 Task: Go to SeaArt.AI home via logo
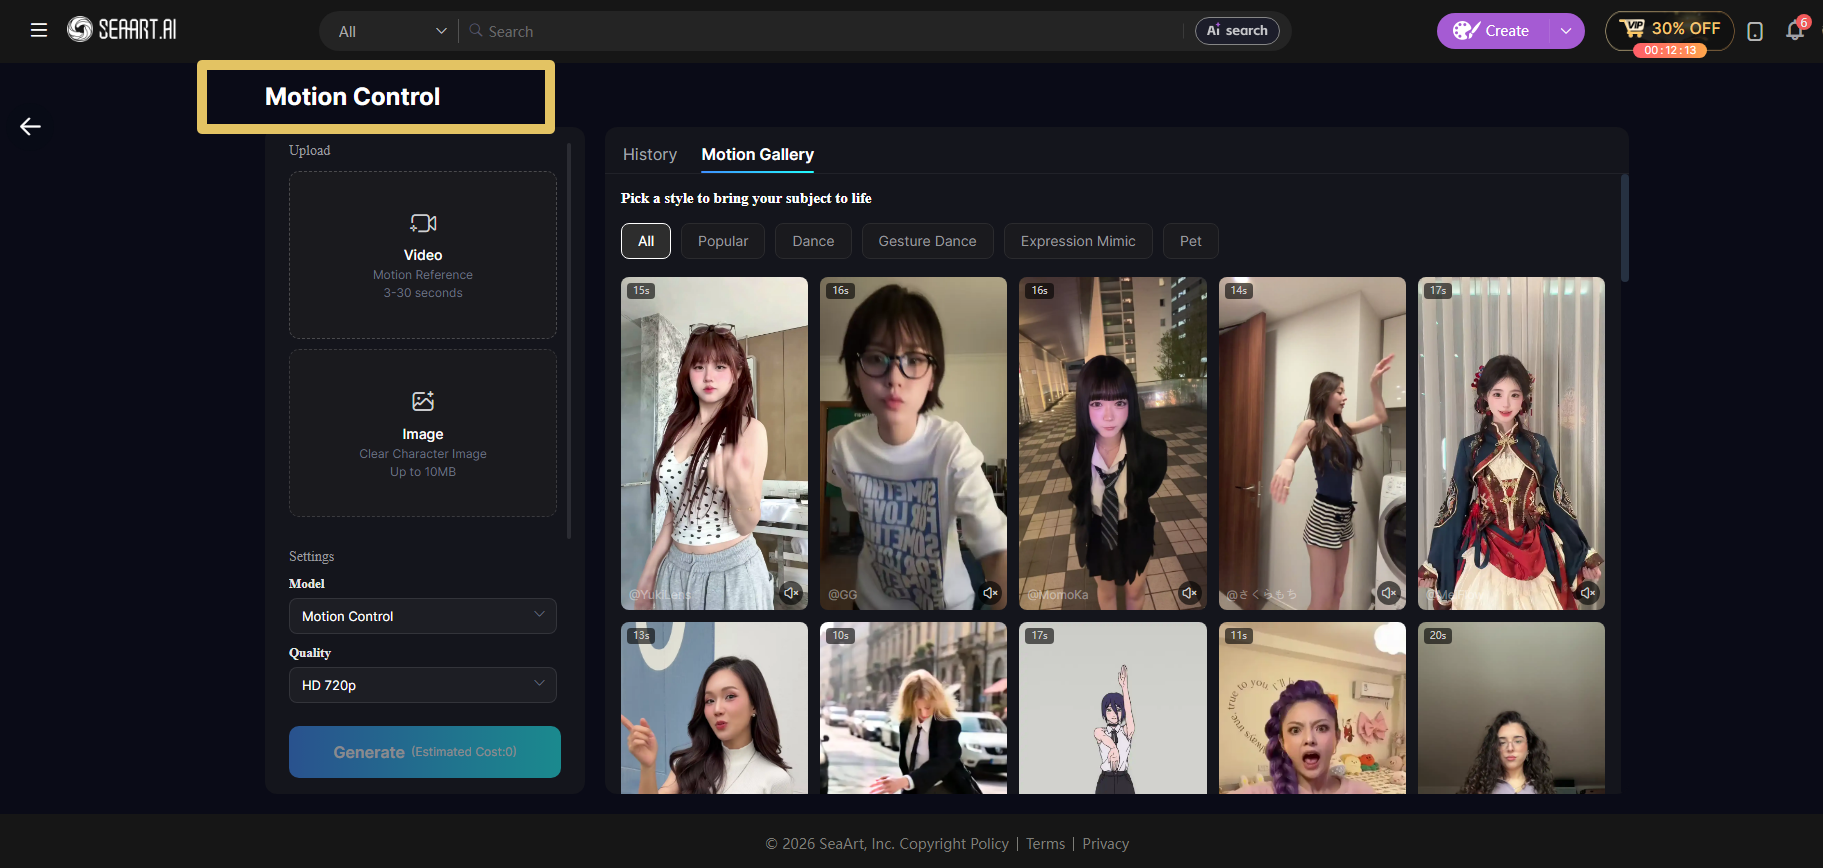122,30
